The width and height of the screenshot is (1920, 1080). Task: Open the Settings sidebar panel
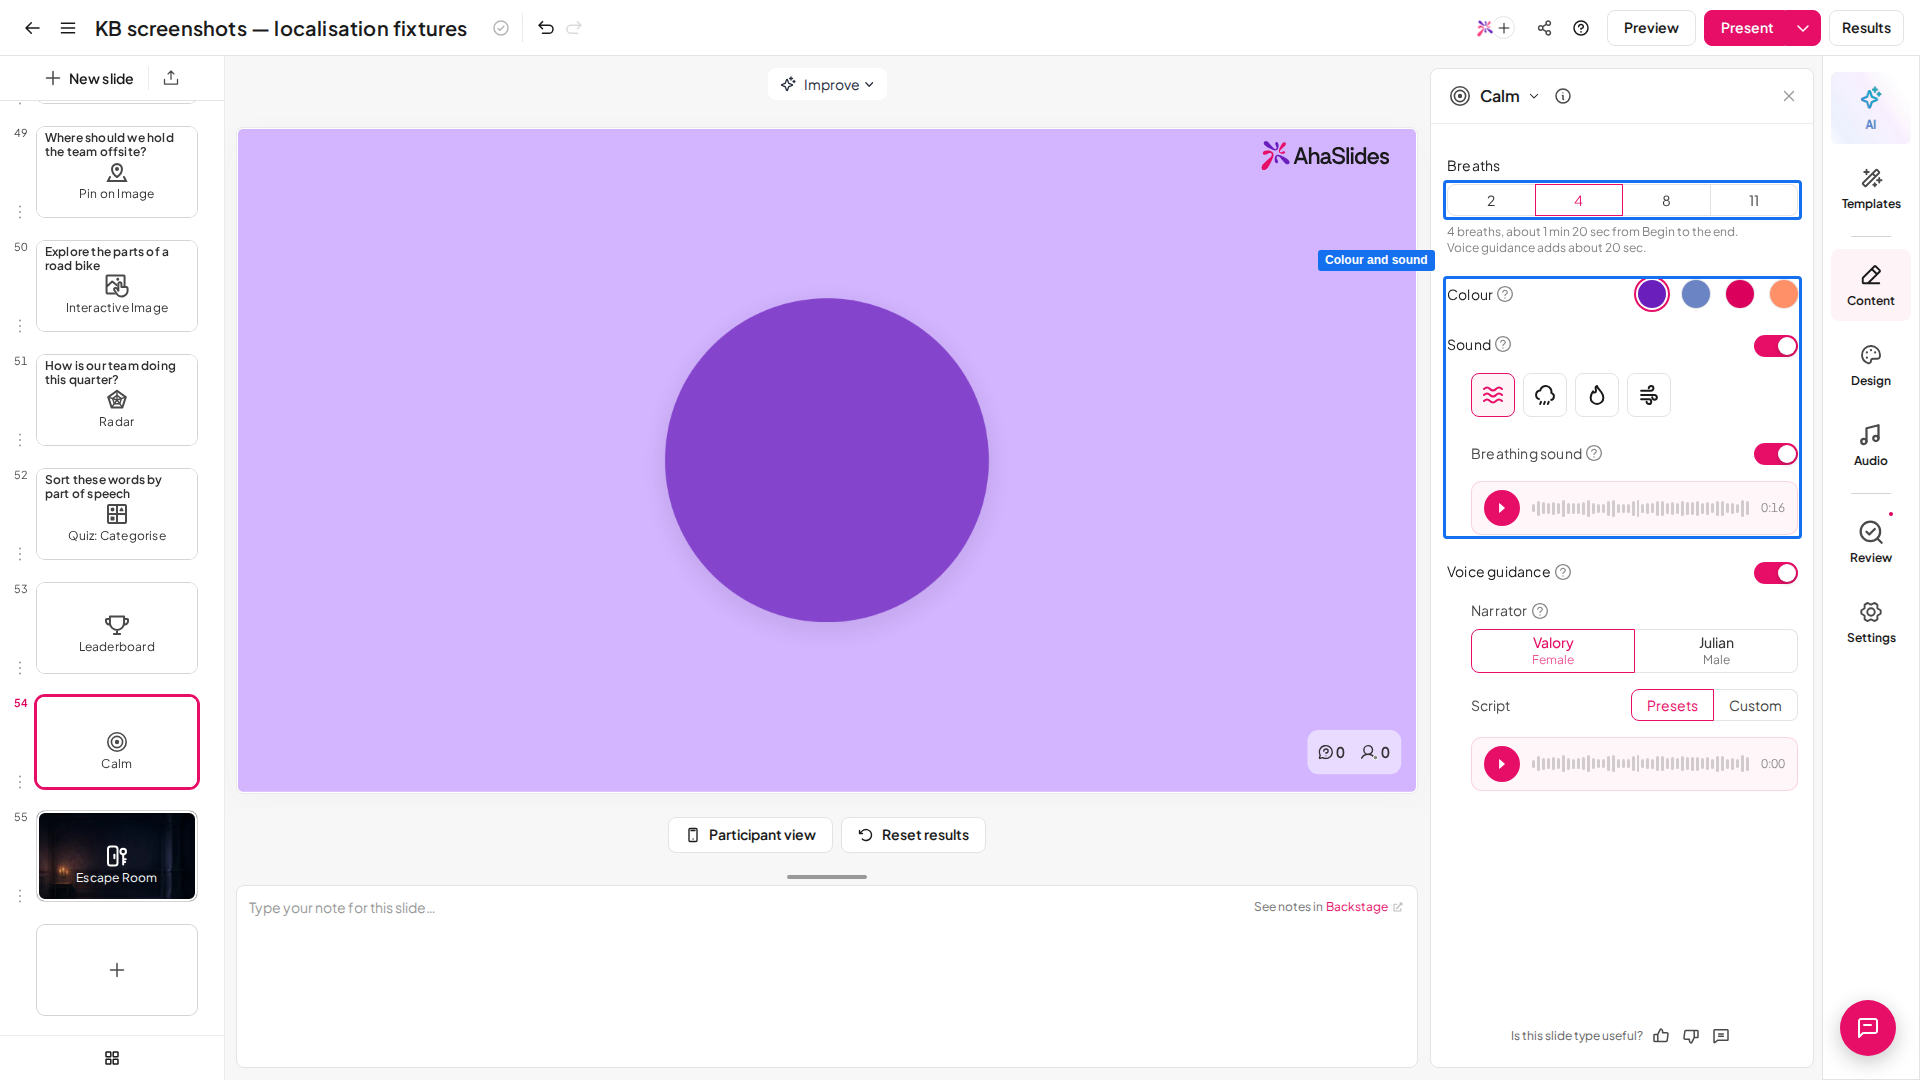1870,623
